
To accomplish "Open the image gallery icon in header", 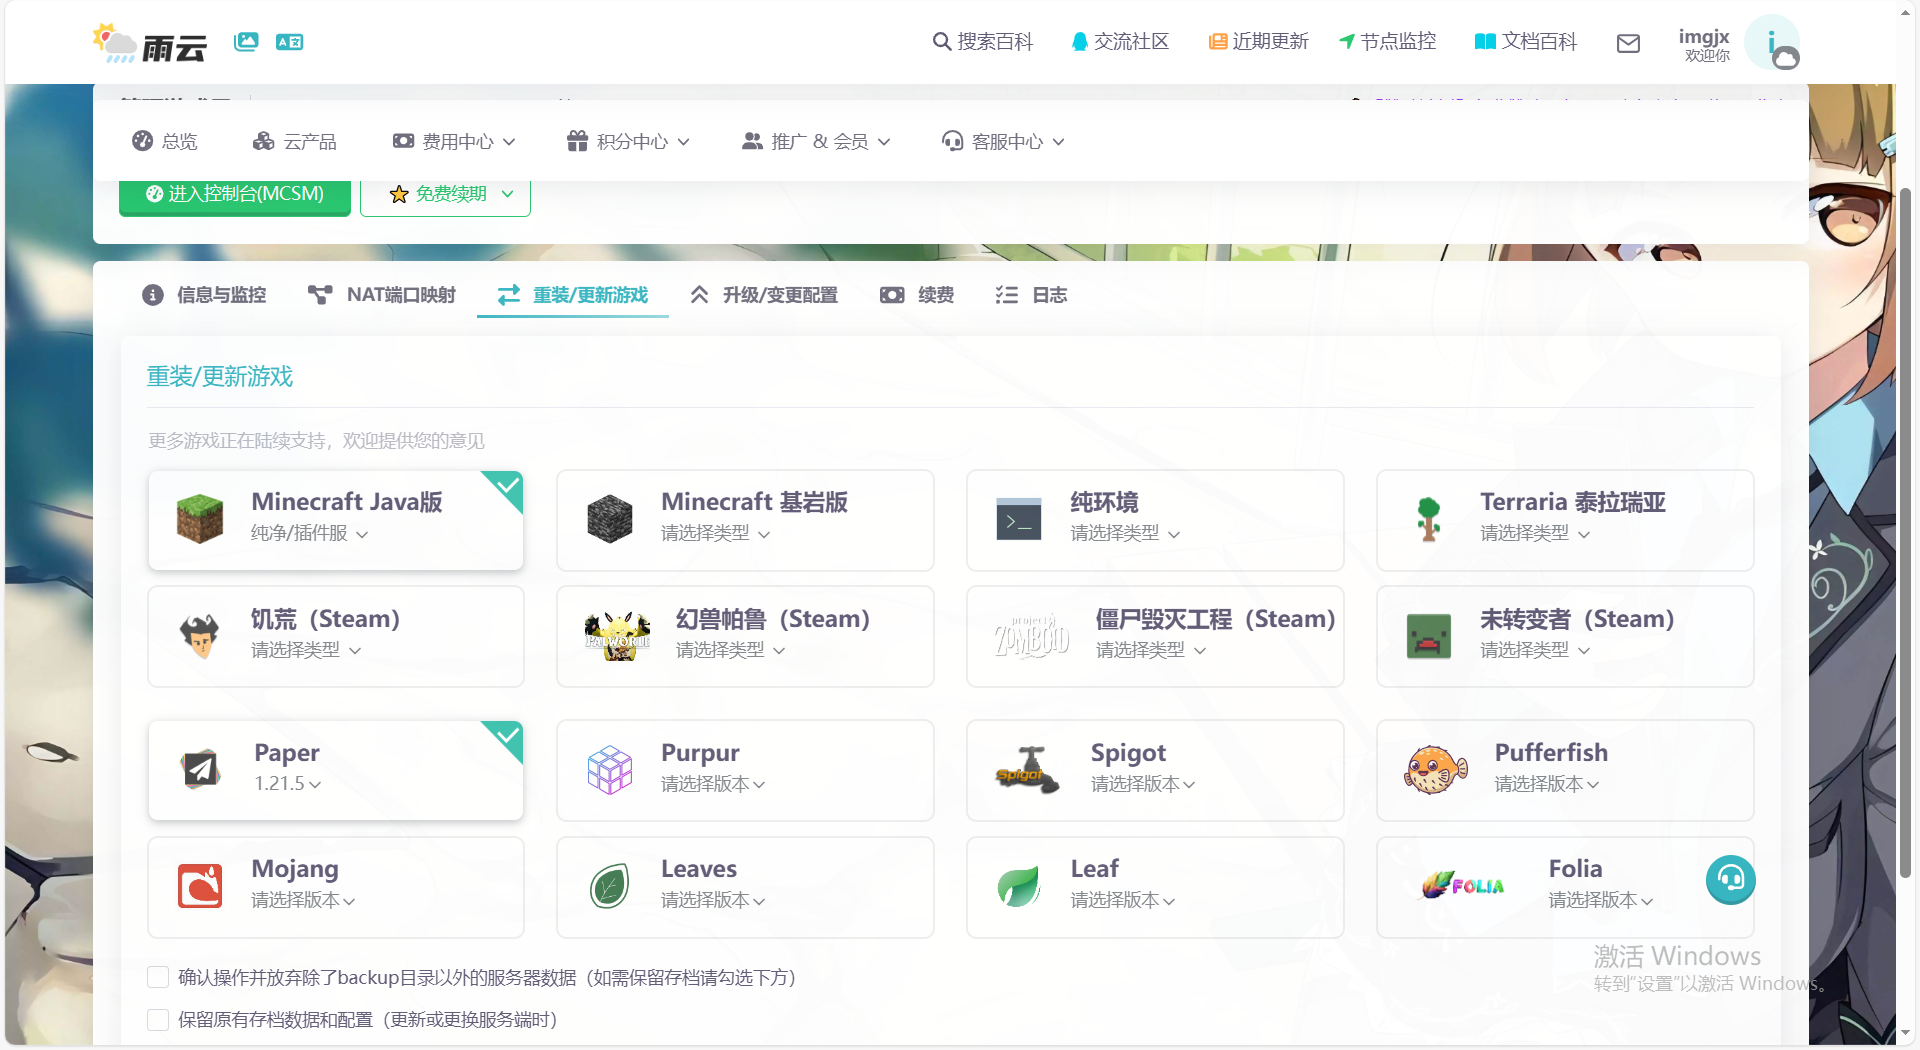I will (246, 41).
